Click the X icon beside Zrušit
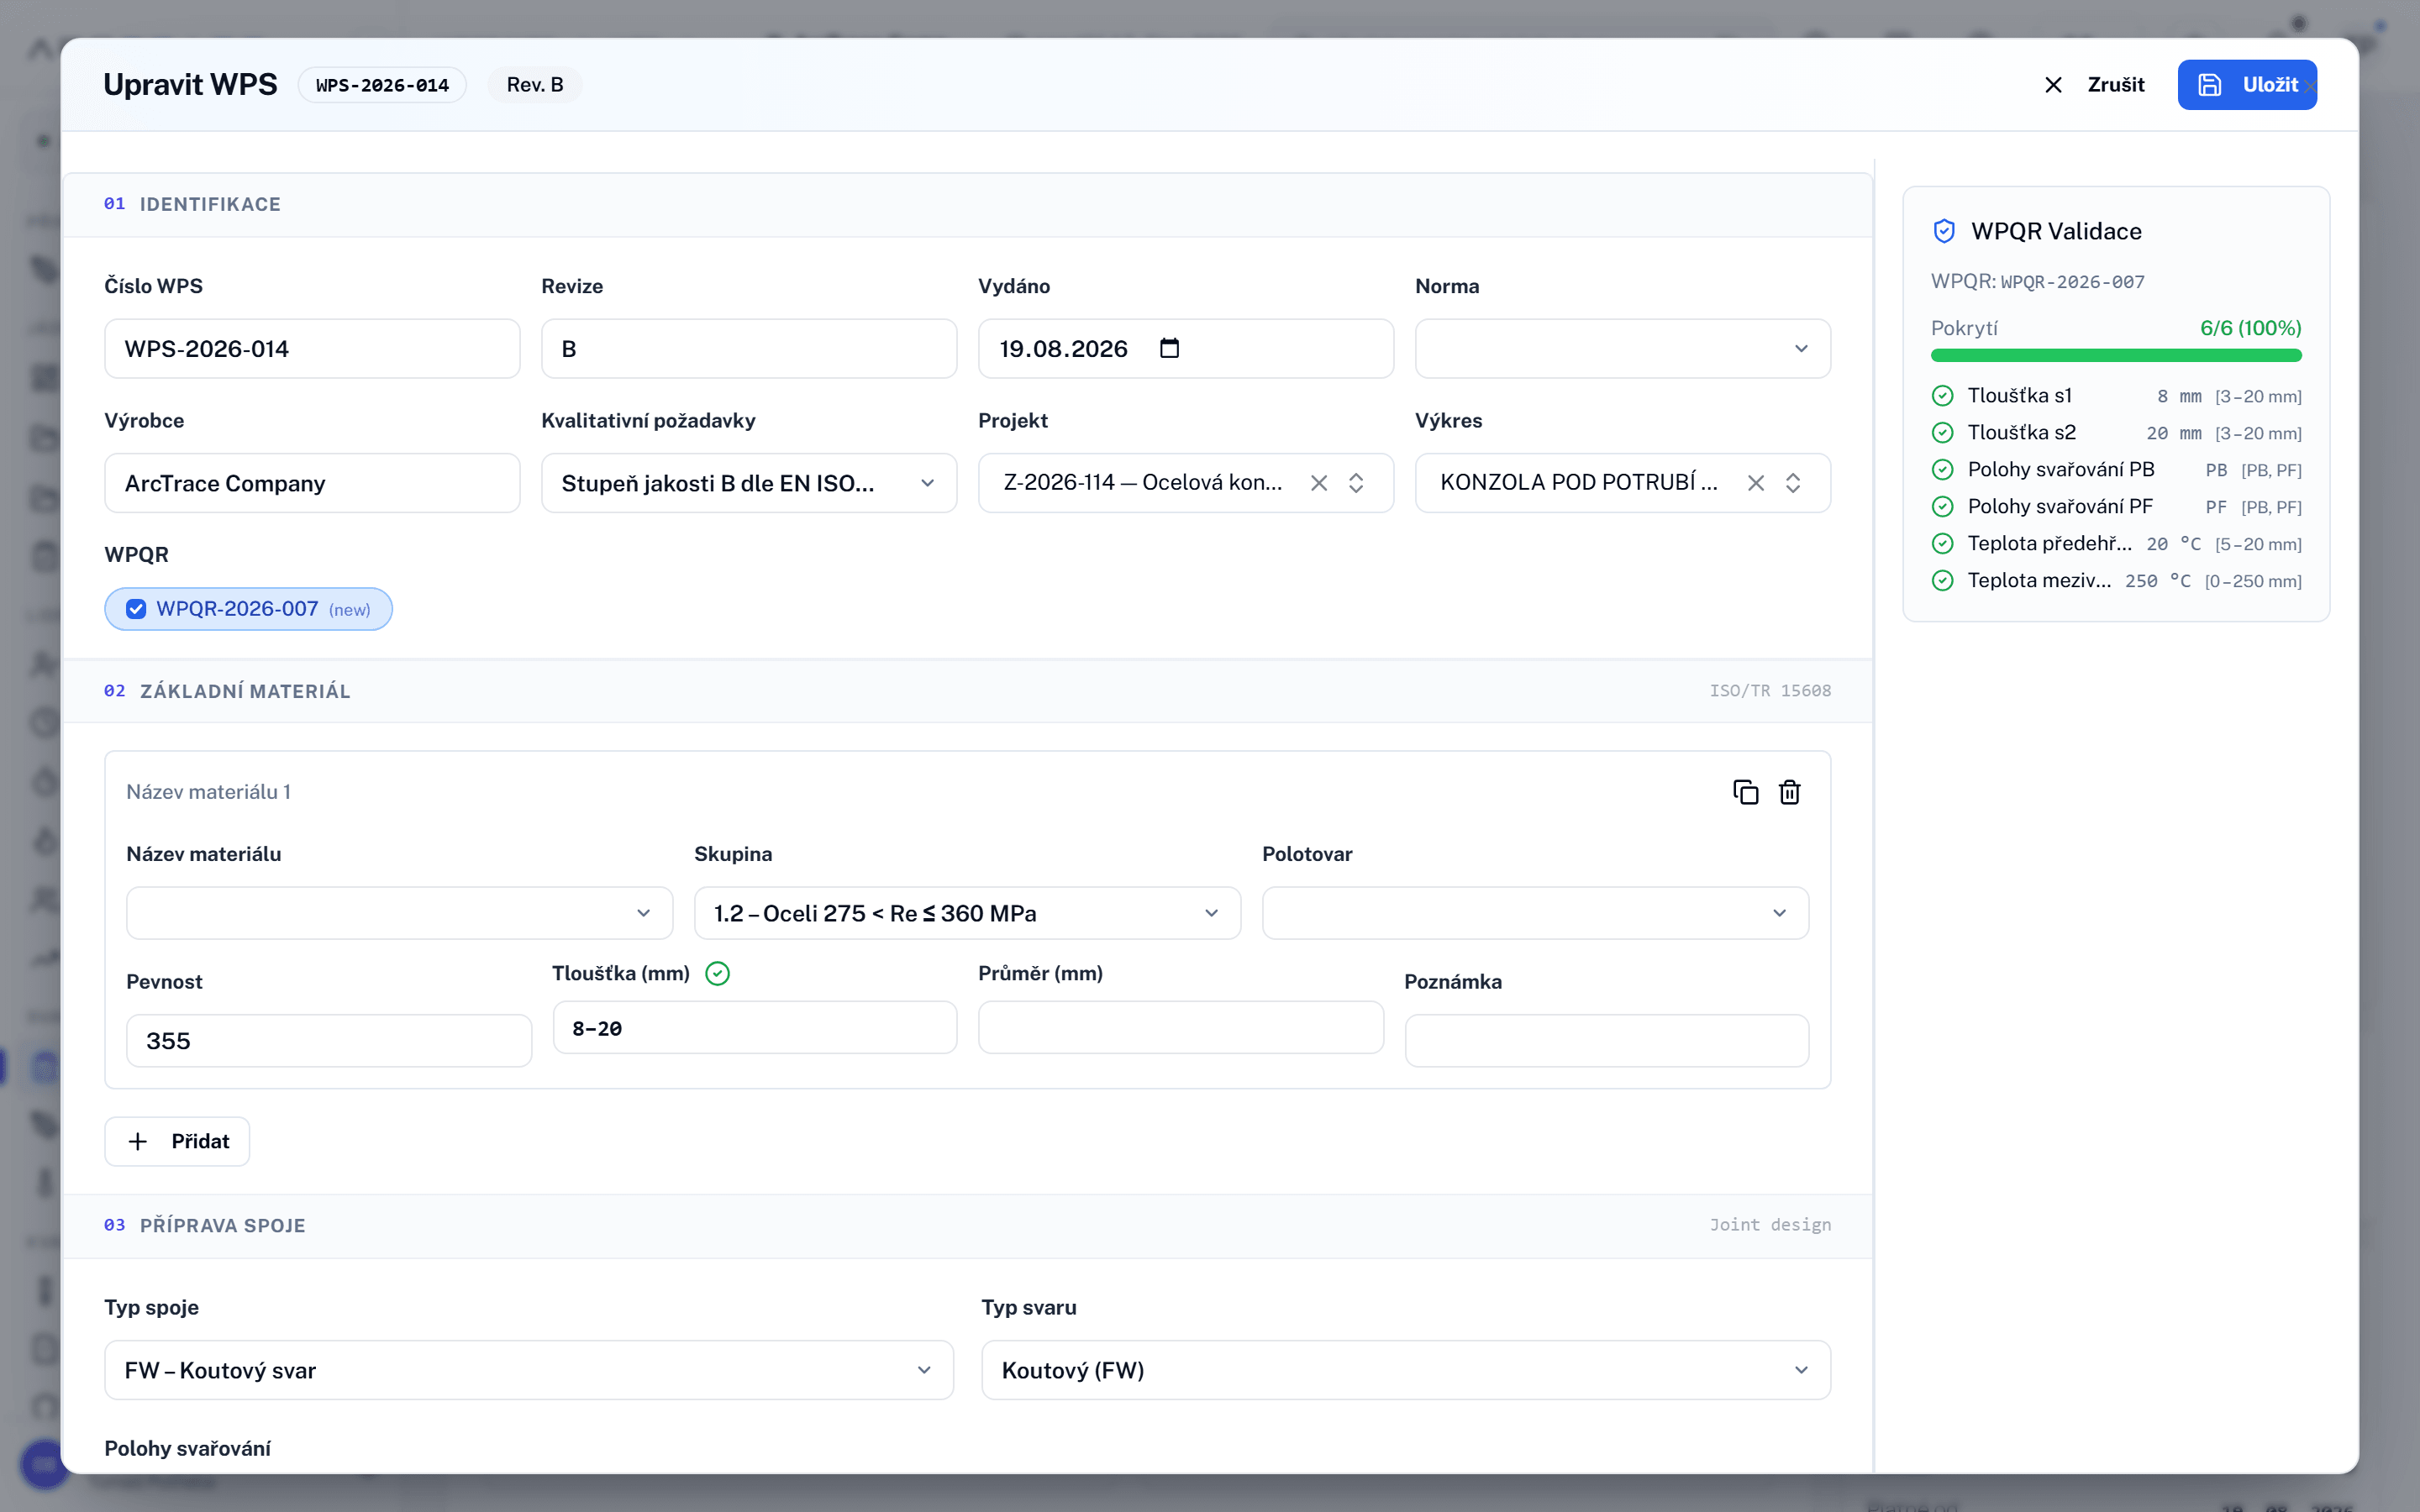2420x1512 pixels. [2053, 85]
